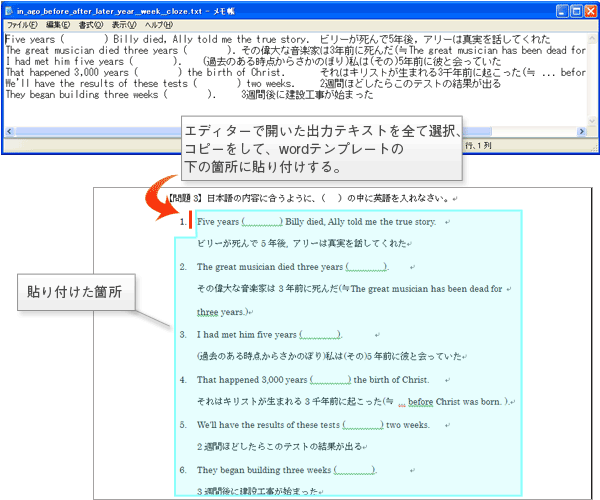The width and height of the screenshot is (600, 500).
Task: Click the Notepad icon in the title bar
Action: tap(9, 10)
